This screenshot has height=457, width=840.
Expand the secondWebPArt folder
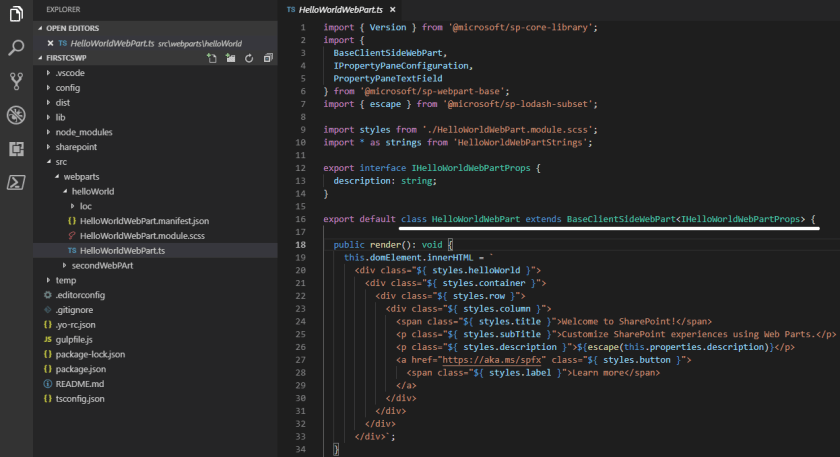(x=103, y=265)
